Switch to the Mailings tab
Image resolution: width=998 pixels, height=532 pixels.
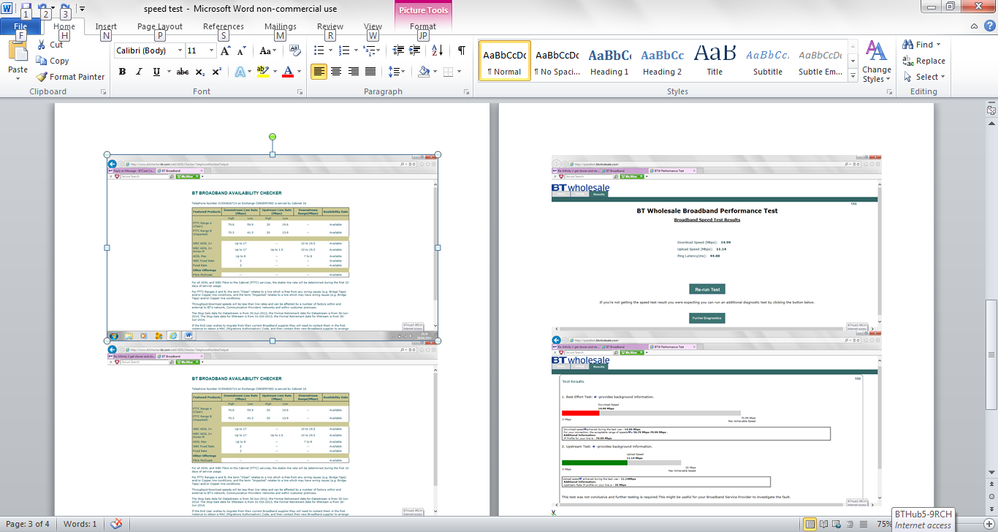click(x=280, y=26)
